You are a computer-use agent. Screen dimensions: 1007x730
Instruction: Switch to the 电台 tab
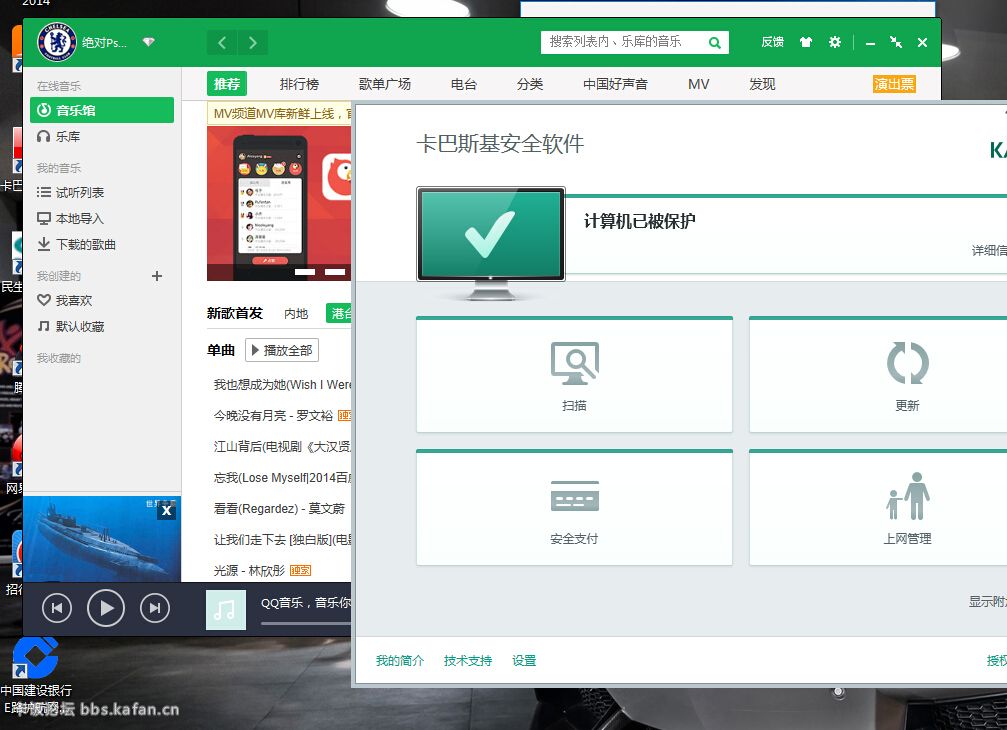point(464,84)
